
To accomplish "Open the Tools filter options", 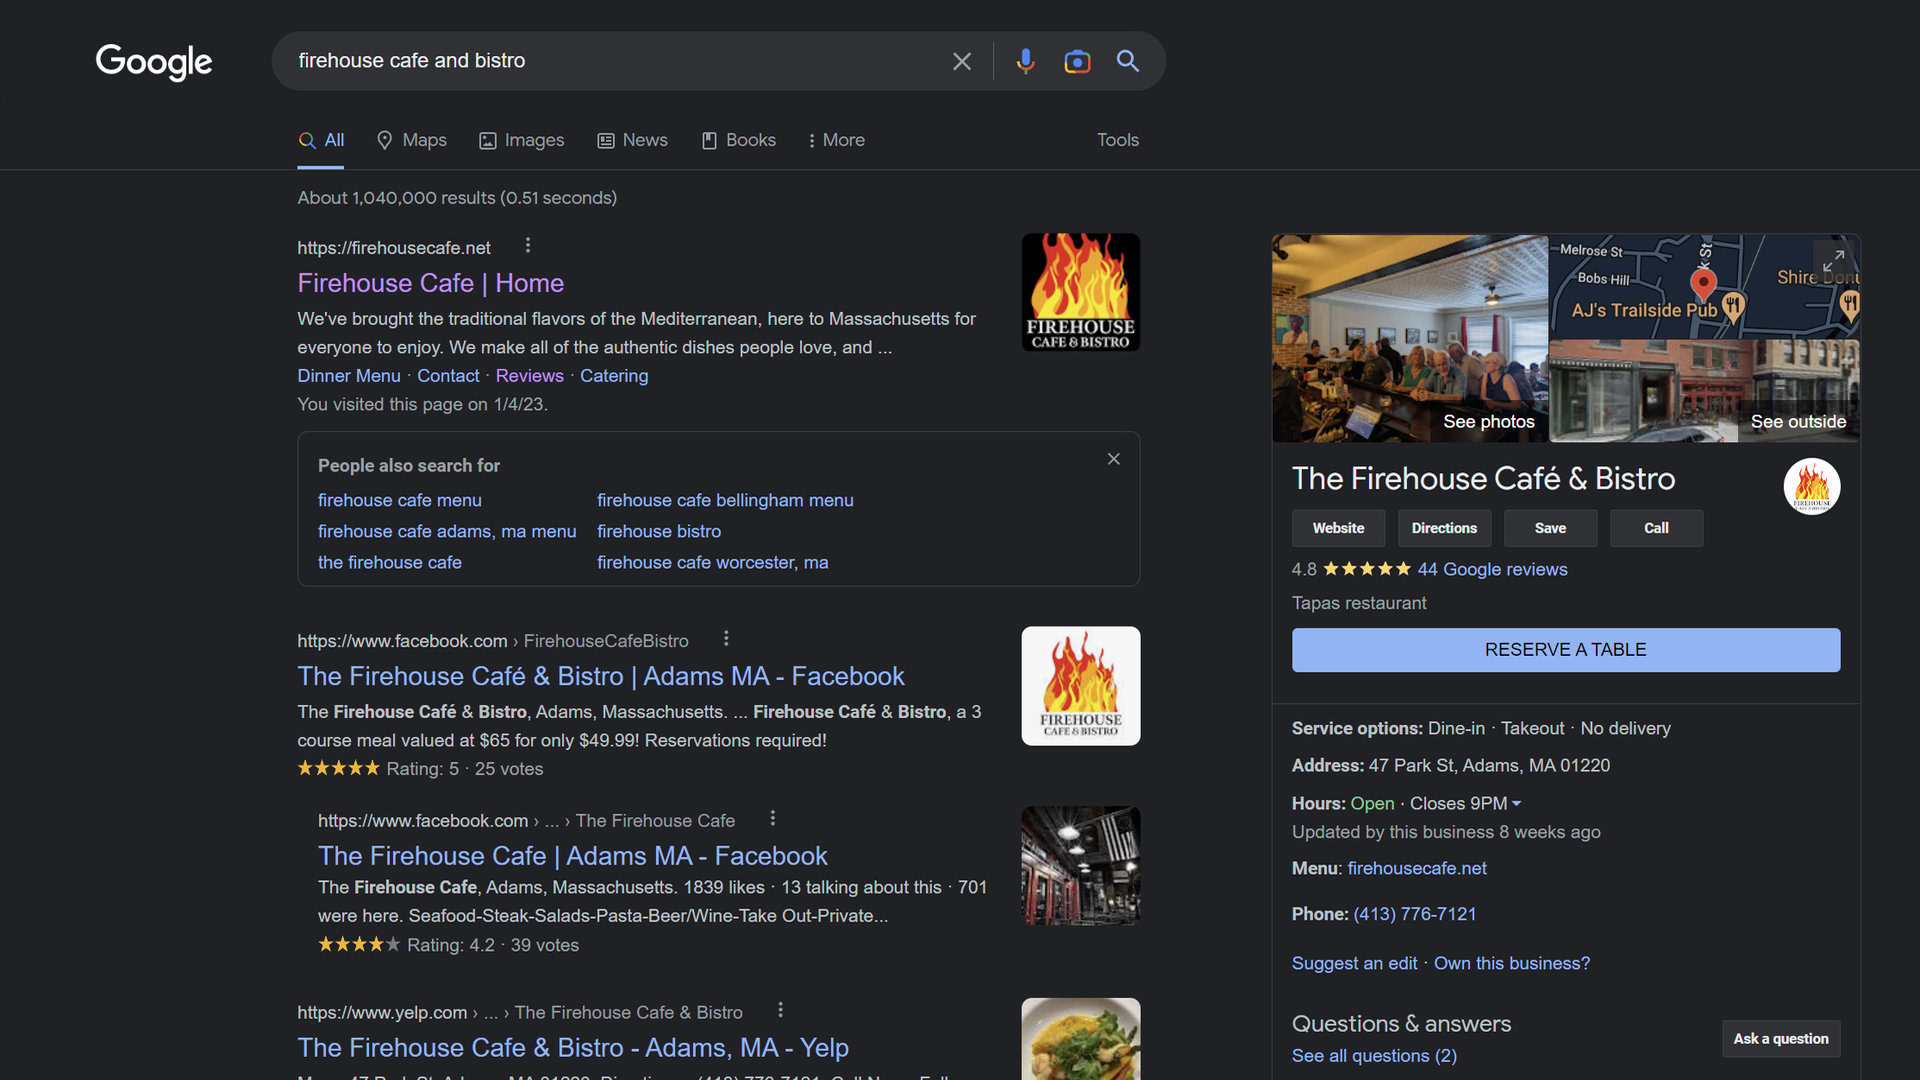I will point(1117,140).
